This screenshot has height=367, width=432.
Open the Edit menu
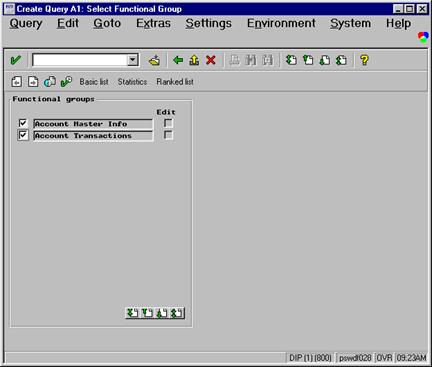pyautogui.click(x=68, y=24)
